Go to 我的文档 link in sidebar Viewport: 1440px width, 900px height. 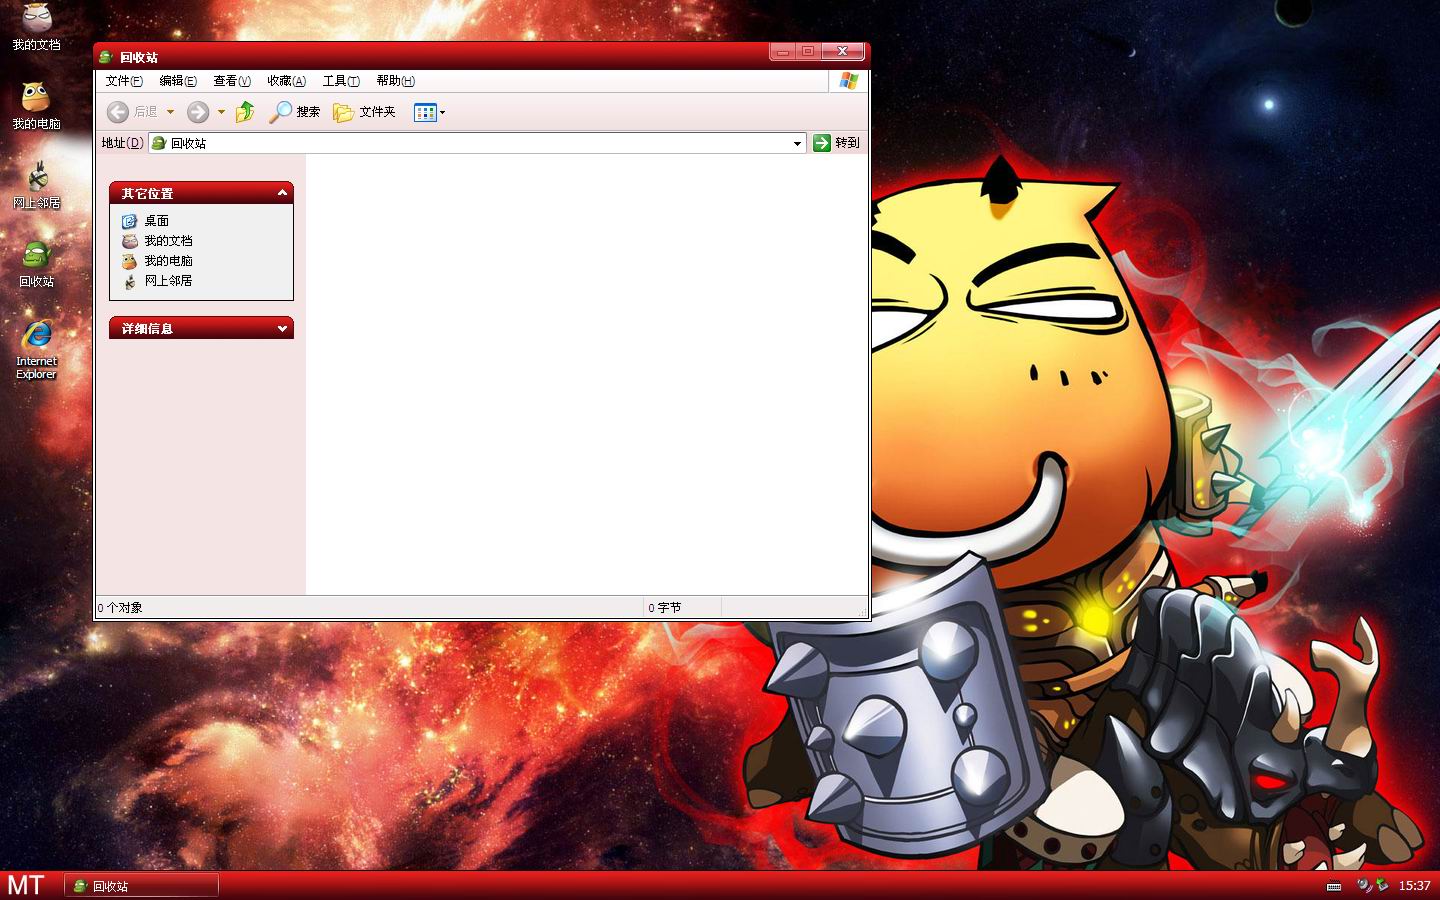[157, 241]
